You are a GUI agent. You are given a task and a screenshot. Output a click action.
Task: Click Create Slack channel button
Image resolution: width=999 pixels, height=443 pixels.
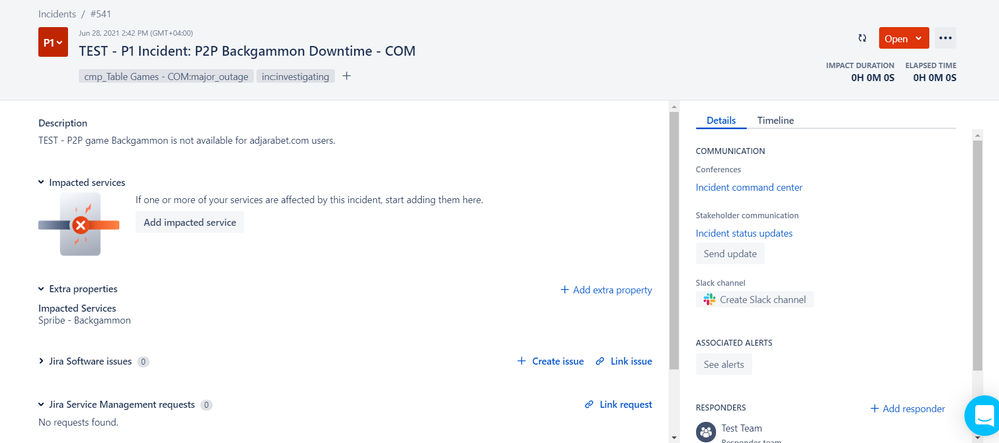pyautogui.click(x=754, y=300)
